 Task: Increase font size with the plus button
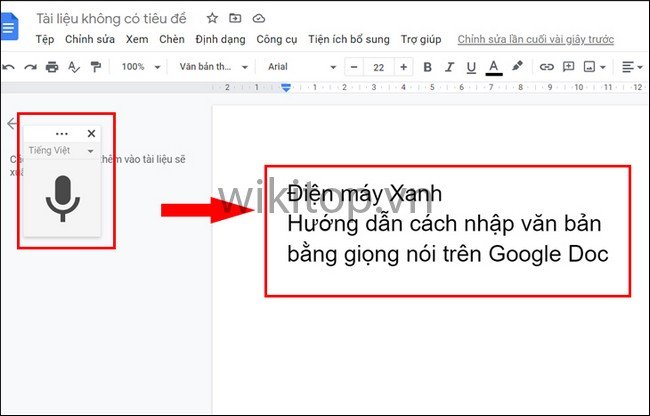coord(403,67)
